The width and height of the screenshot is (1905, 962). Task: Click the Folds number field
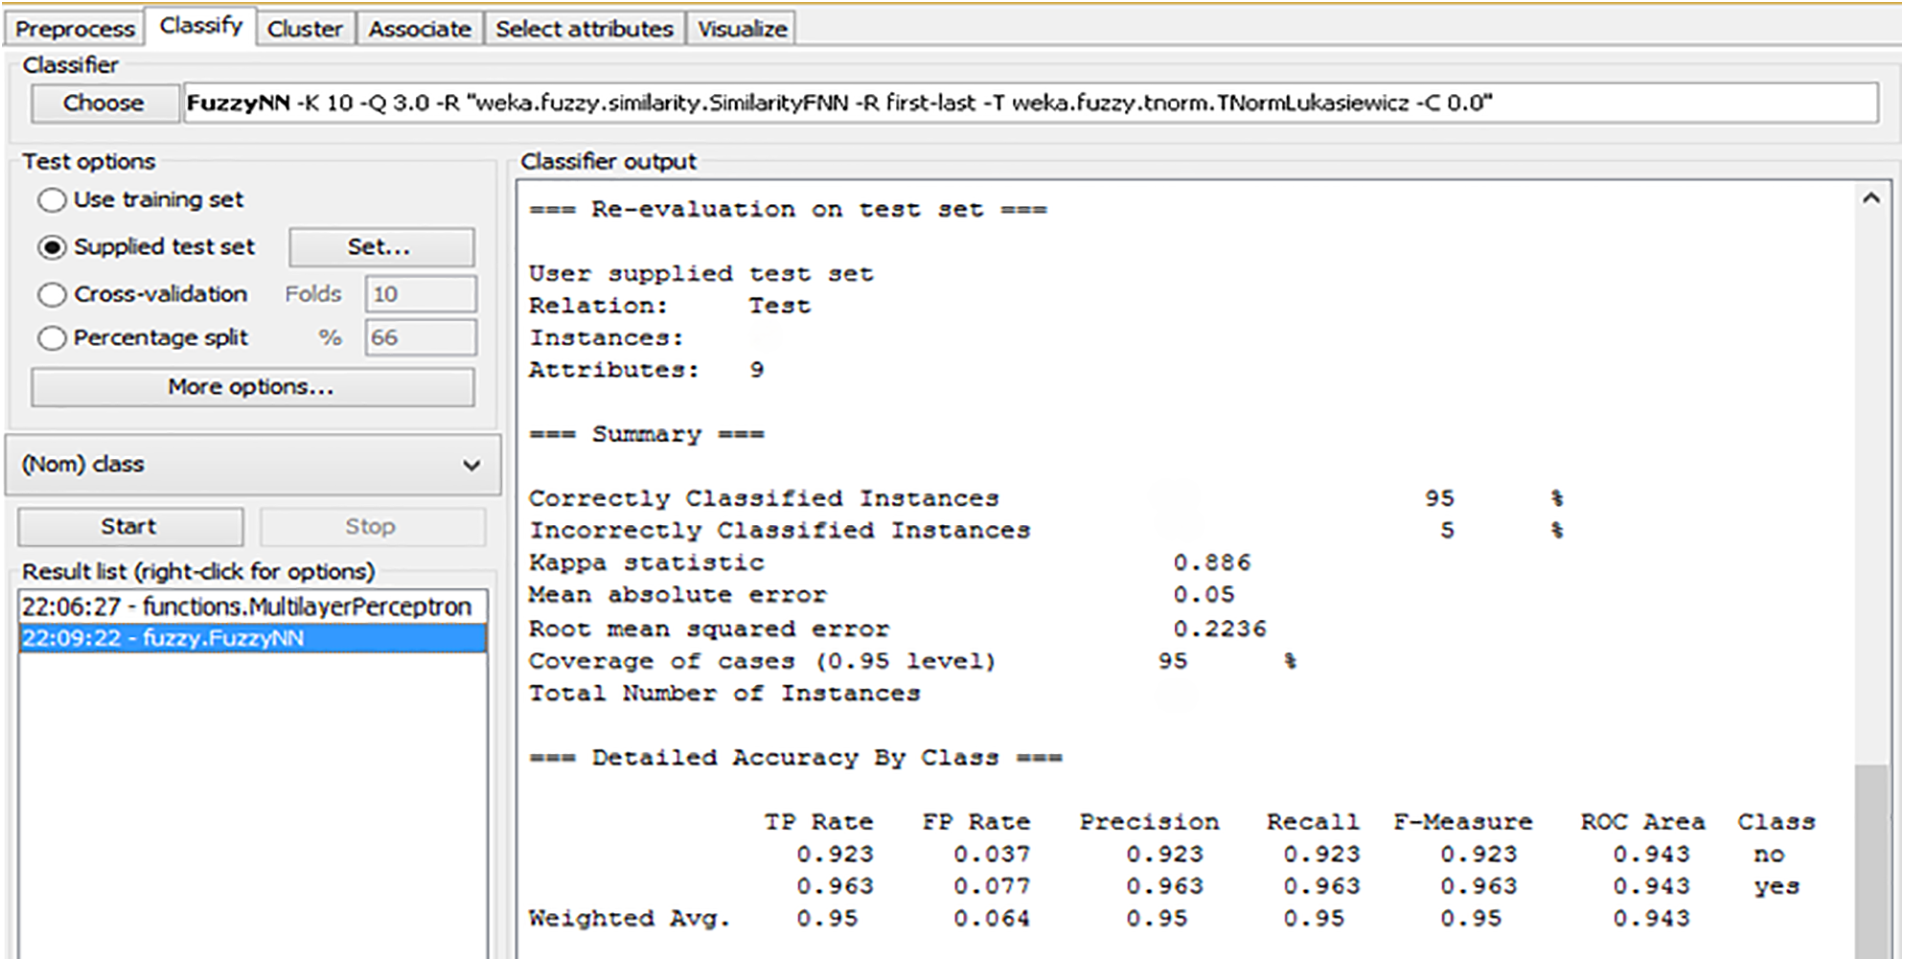pos(420,295)
